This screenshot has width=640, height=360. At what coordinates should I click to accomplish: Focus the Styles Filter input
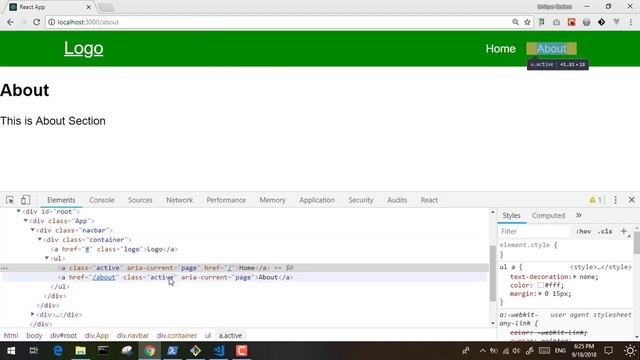coord(534,231)
